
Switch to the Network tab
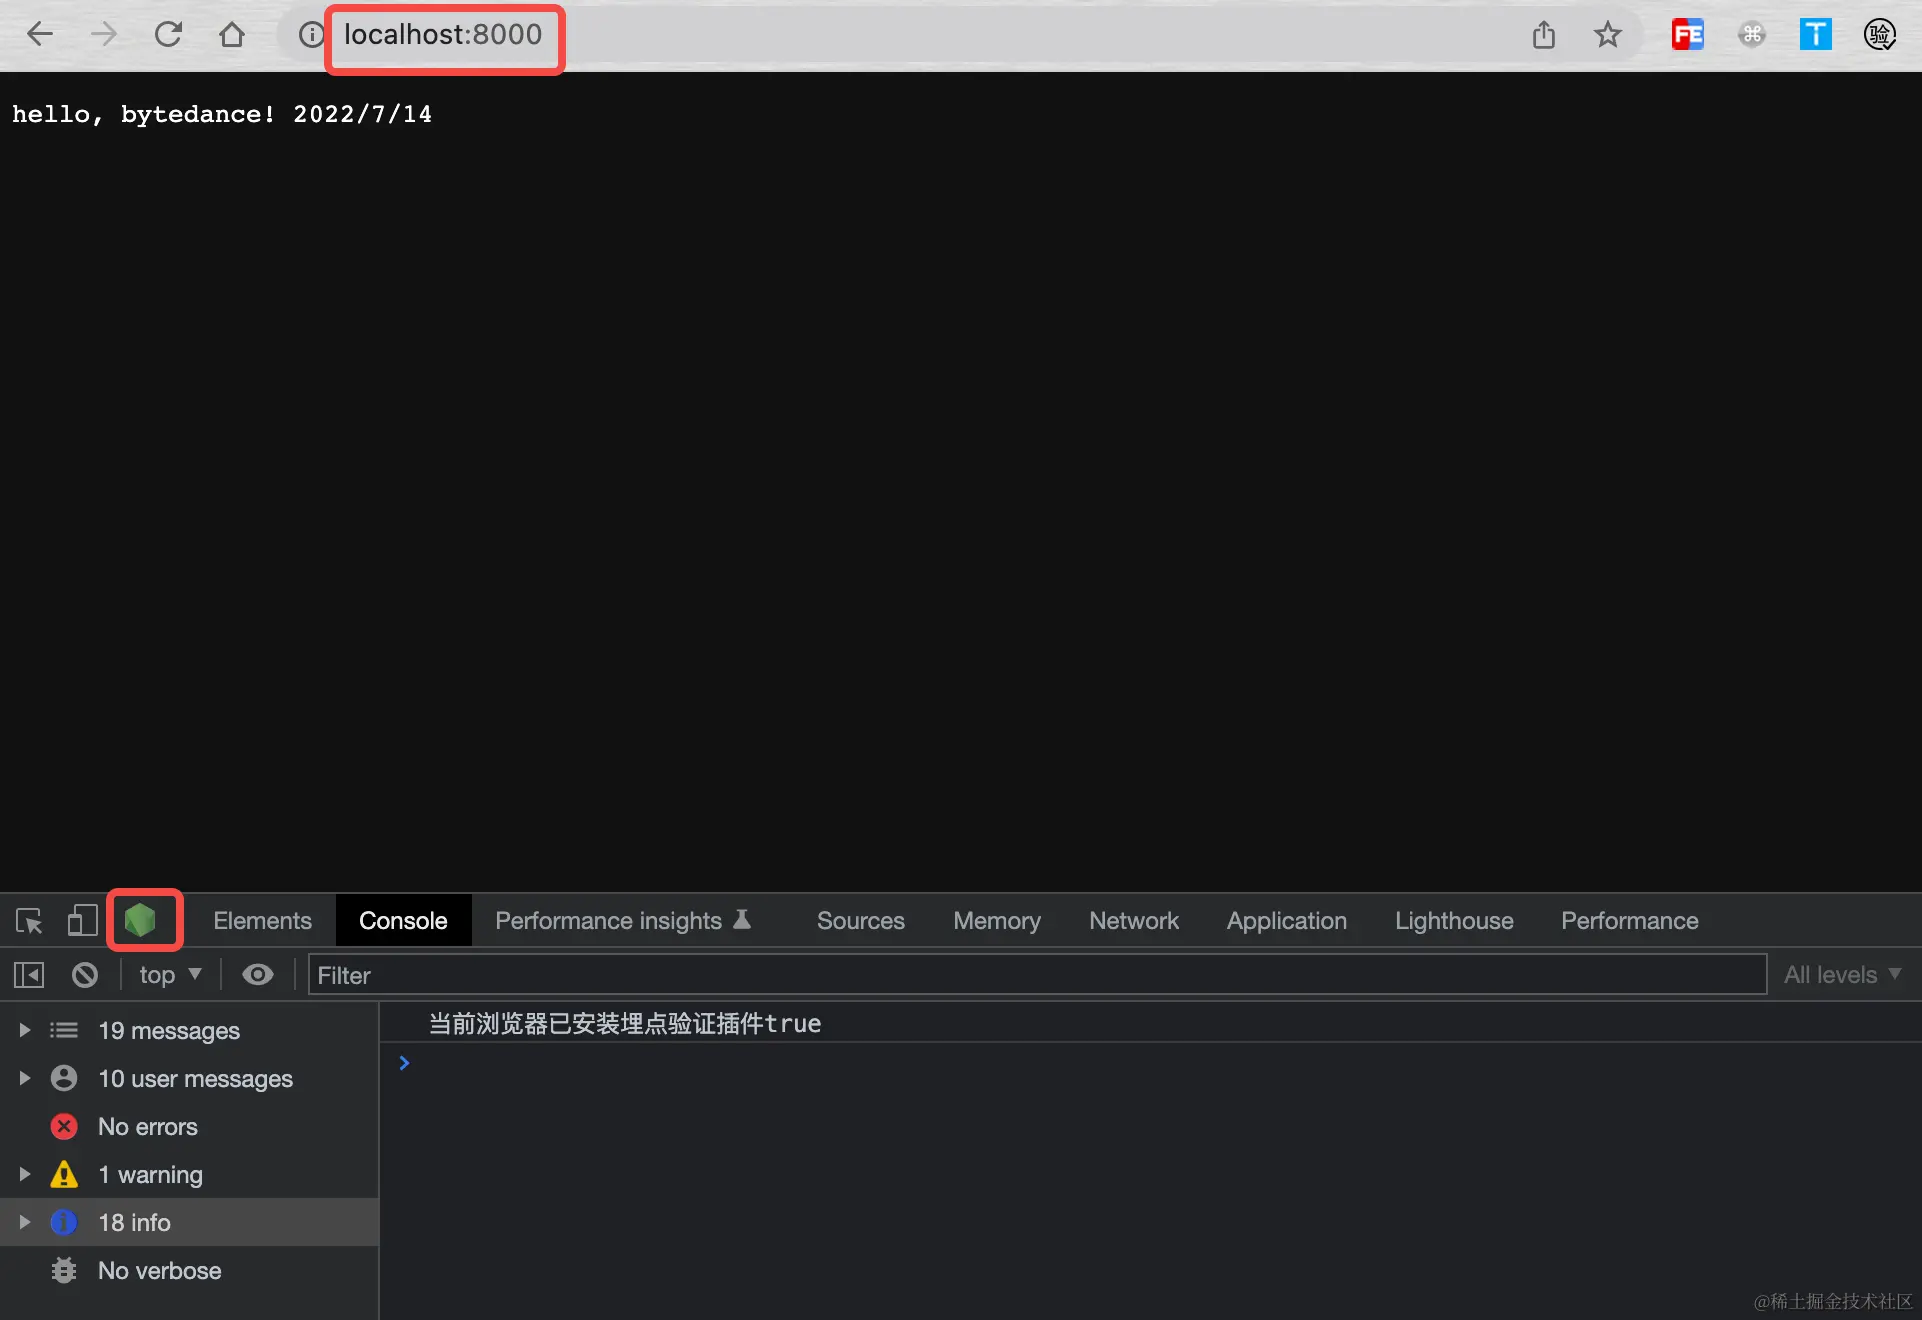coord(1133,920)
